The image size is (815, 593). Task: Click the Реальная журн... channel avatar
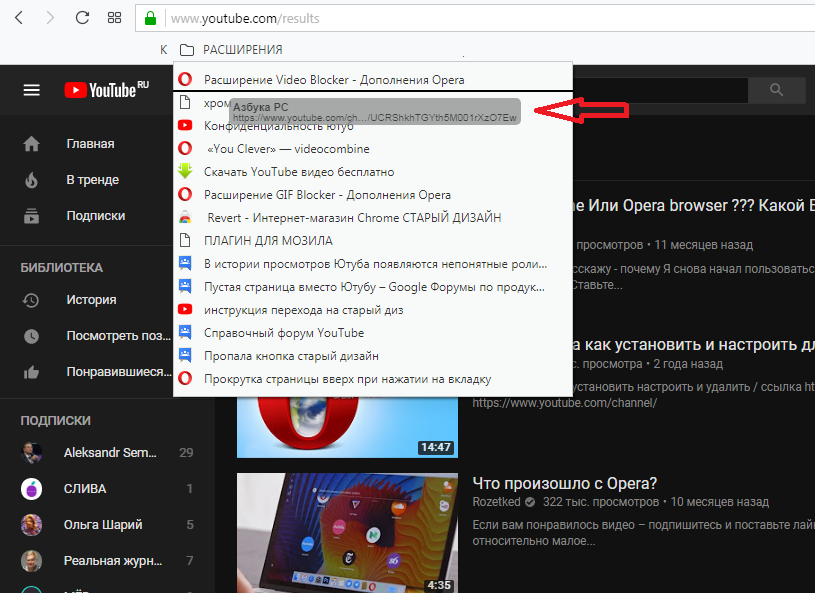click(31, 561)
